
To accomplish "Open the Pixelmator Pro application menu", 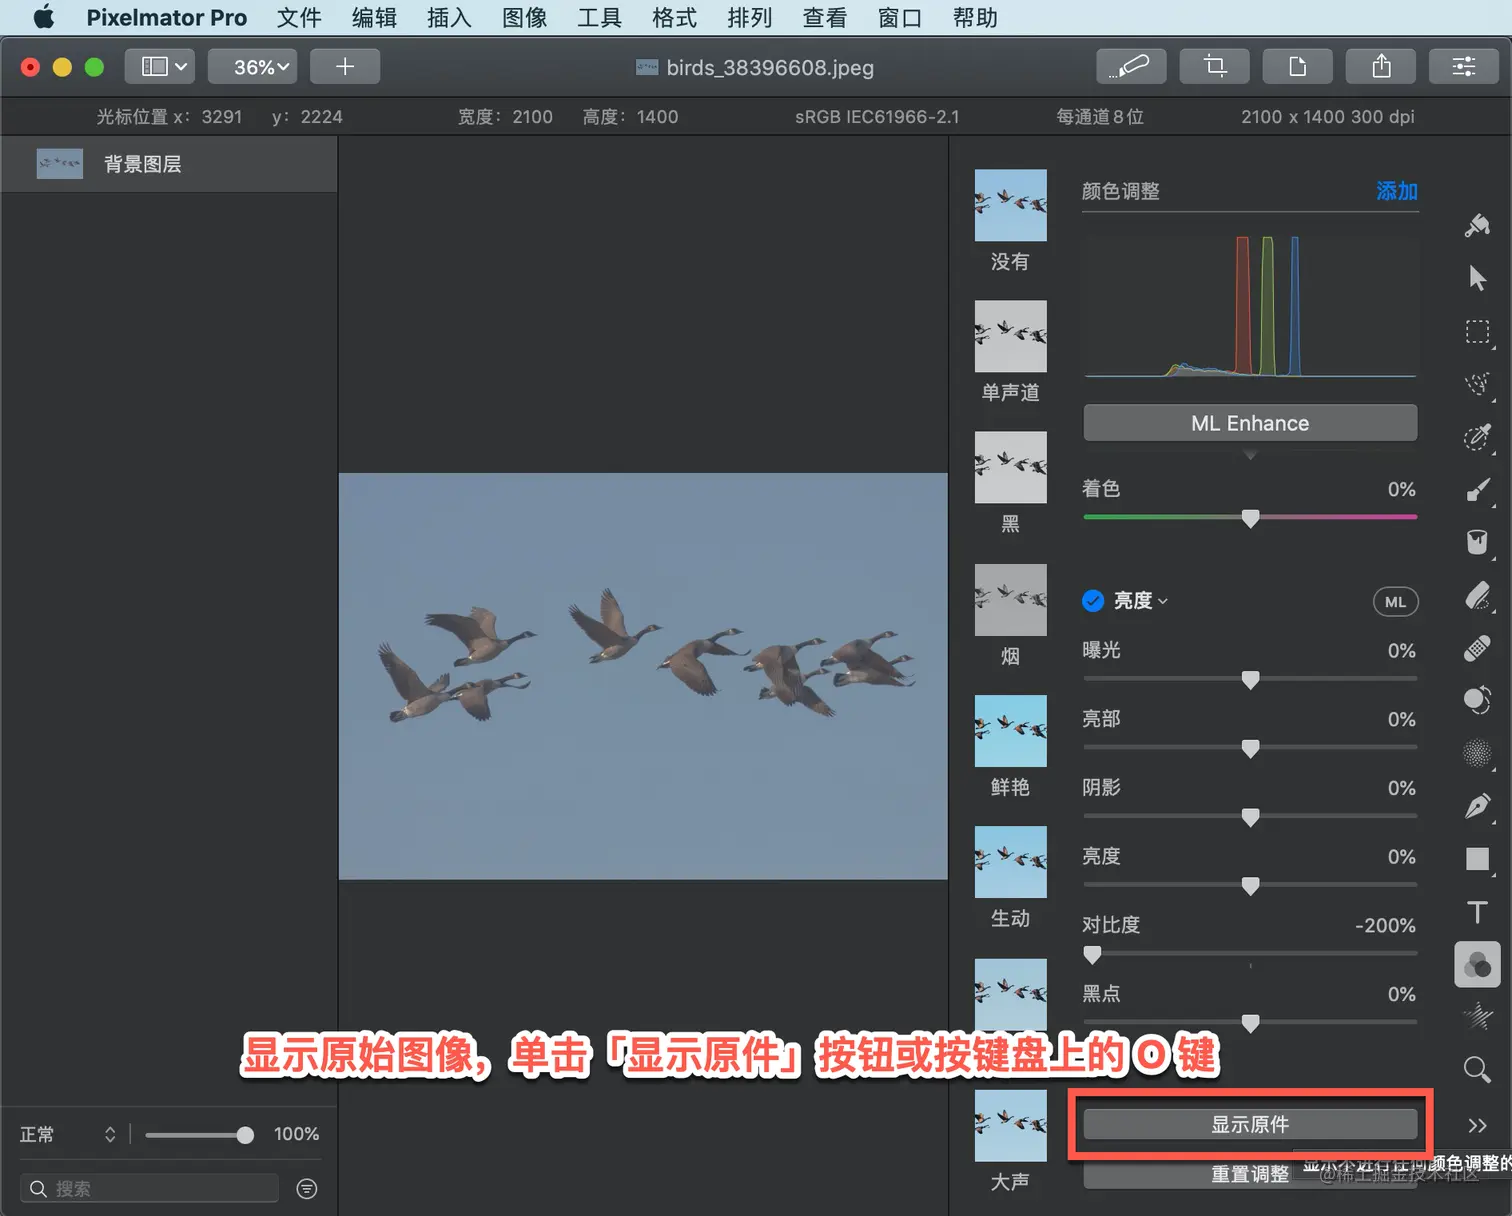I will pos(166,18).
